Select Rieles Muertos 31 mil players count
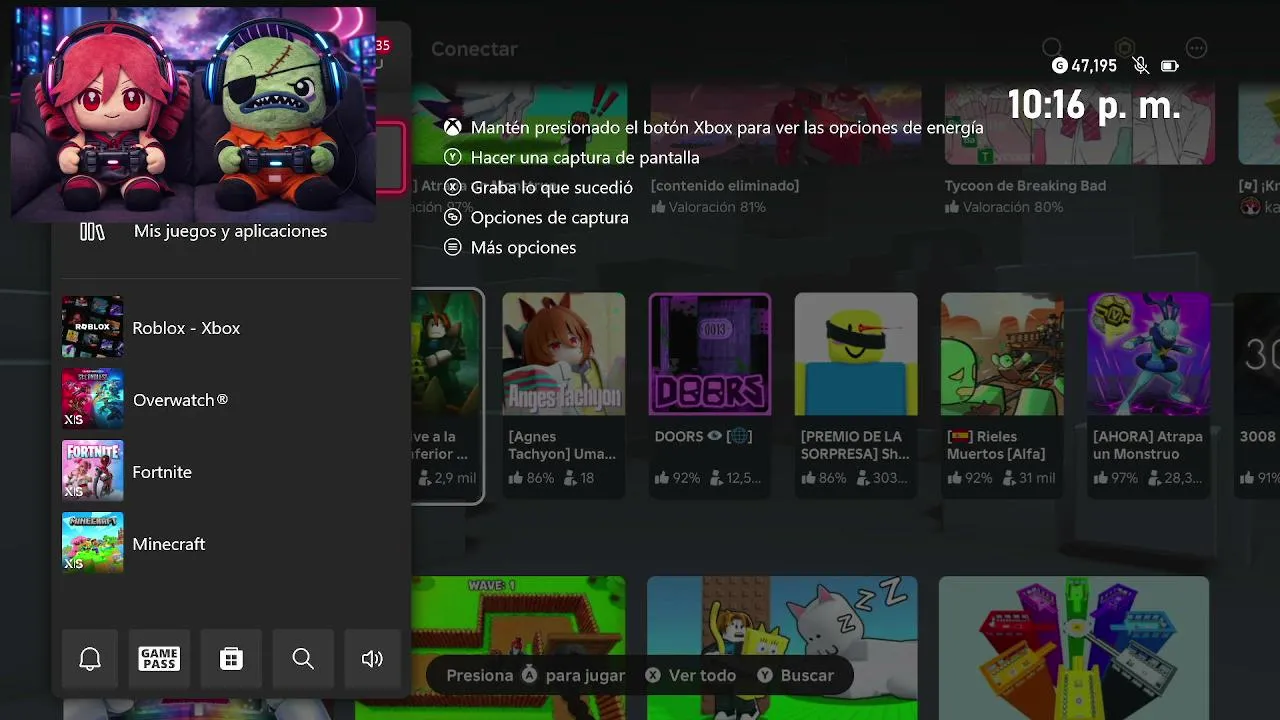1280x720 pixels. click(x=1029, y=478)
